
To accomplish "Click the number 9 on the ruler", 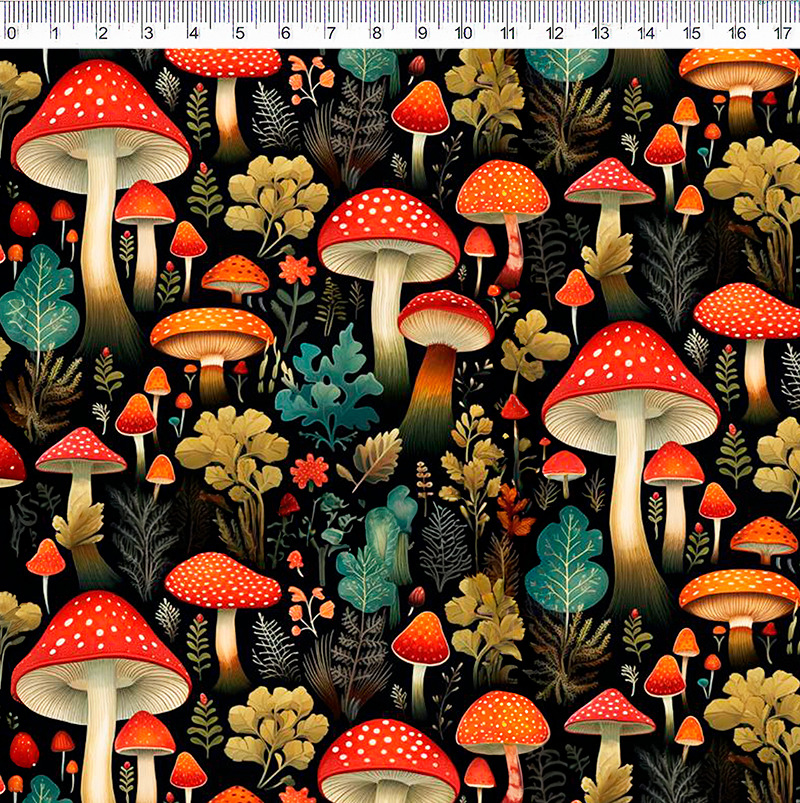I will (422, 34).
